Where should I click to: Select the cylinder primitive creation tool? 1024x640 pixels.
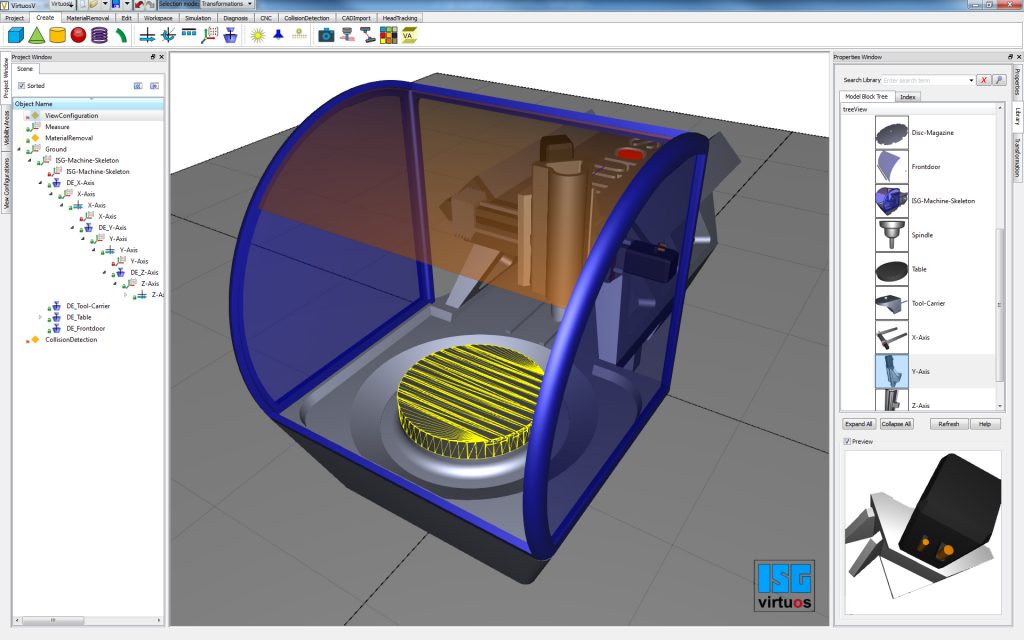58,35
